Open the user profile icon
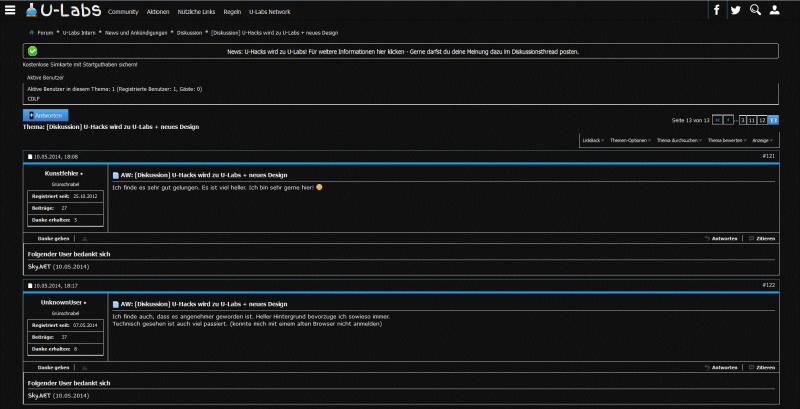 (776, 10)
